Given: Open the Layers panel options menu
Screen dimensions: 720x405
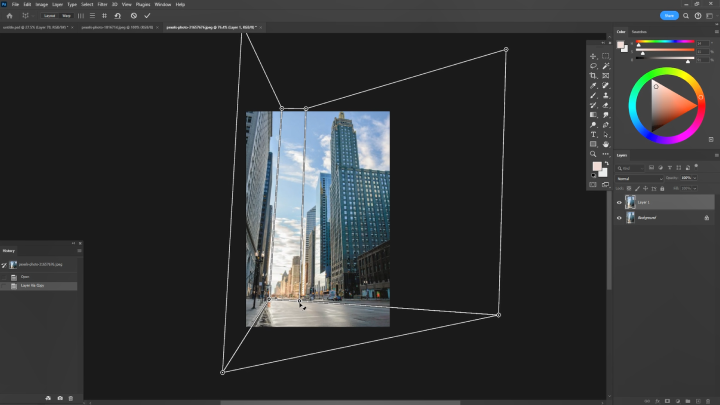Looking at the screenshot, I should [716, 155].
